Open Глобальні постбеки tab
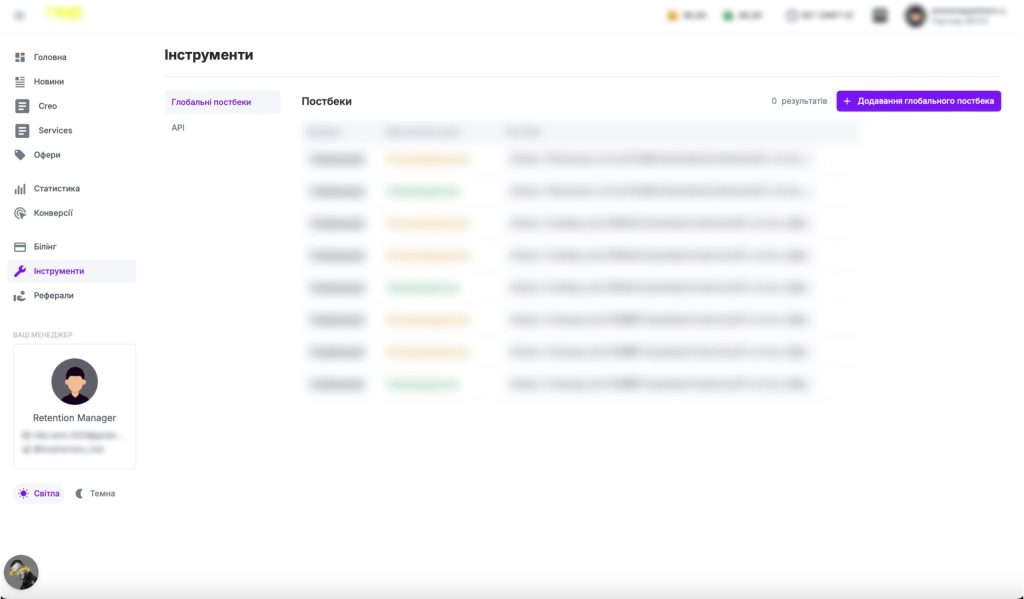Viewport: 1024px width, 599px height. point(211,102)
